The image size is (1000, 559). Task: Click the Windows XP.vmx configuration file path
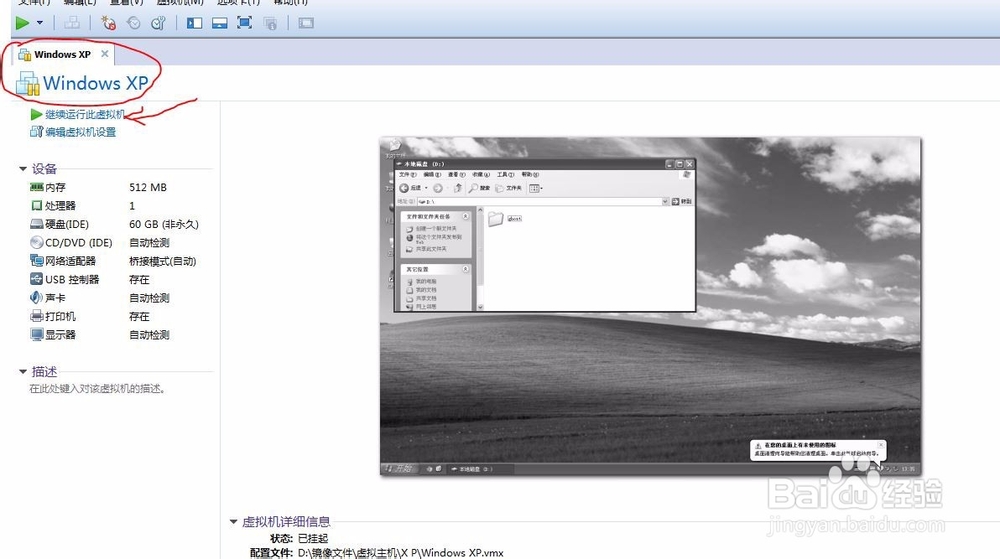(x=401, y=553)
